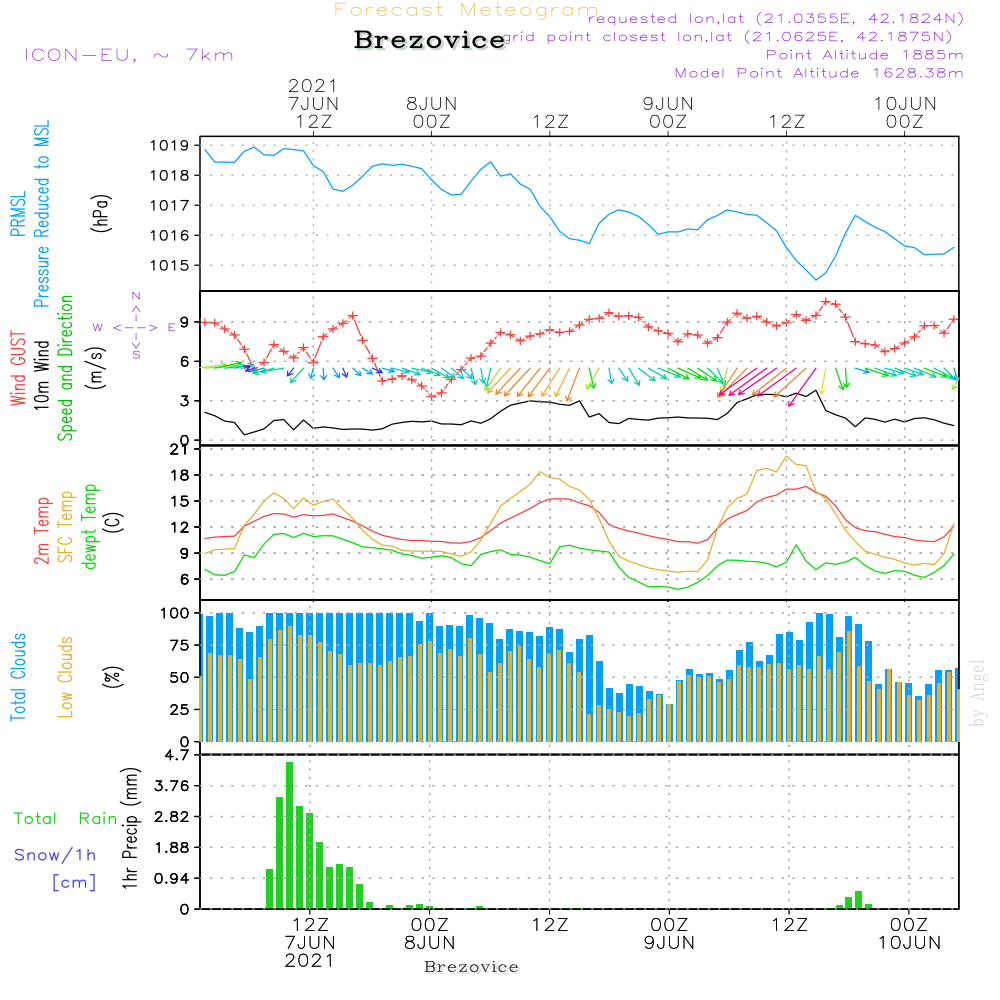Click the 'PRMSL' pressure axis label
The height and width of the screenshot is (1000, 1000).
point(18,214)
